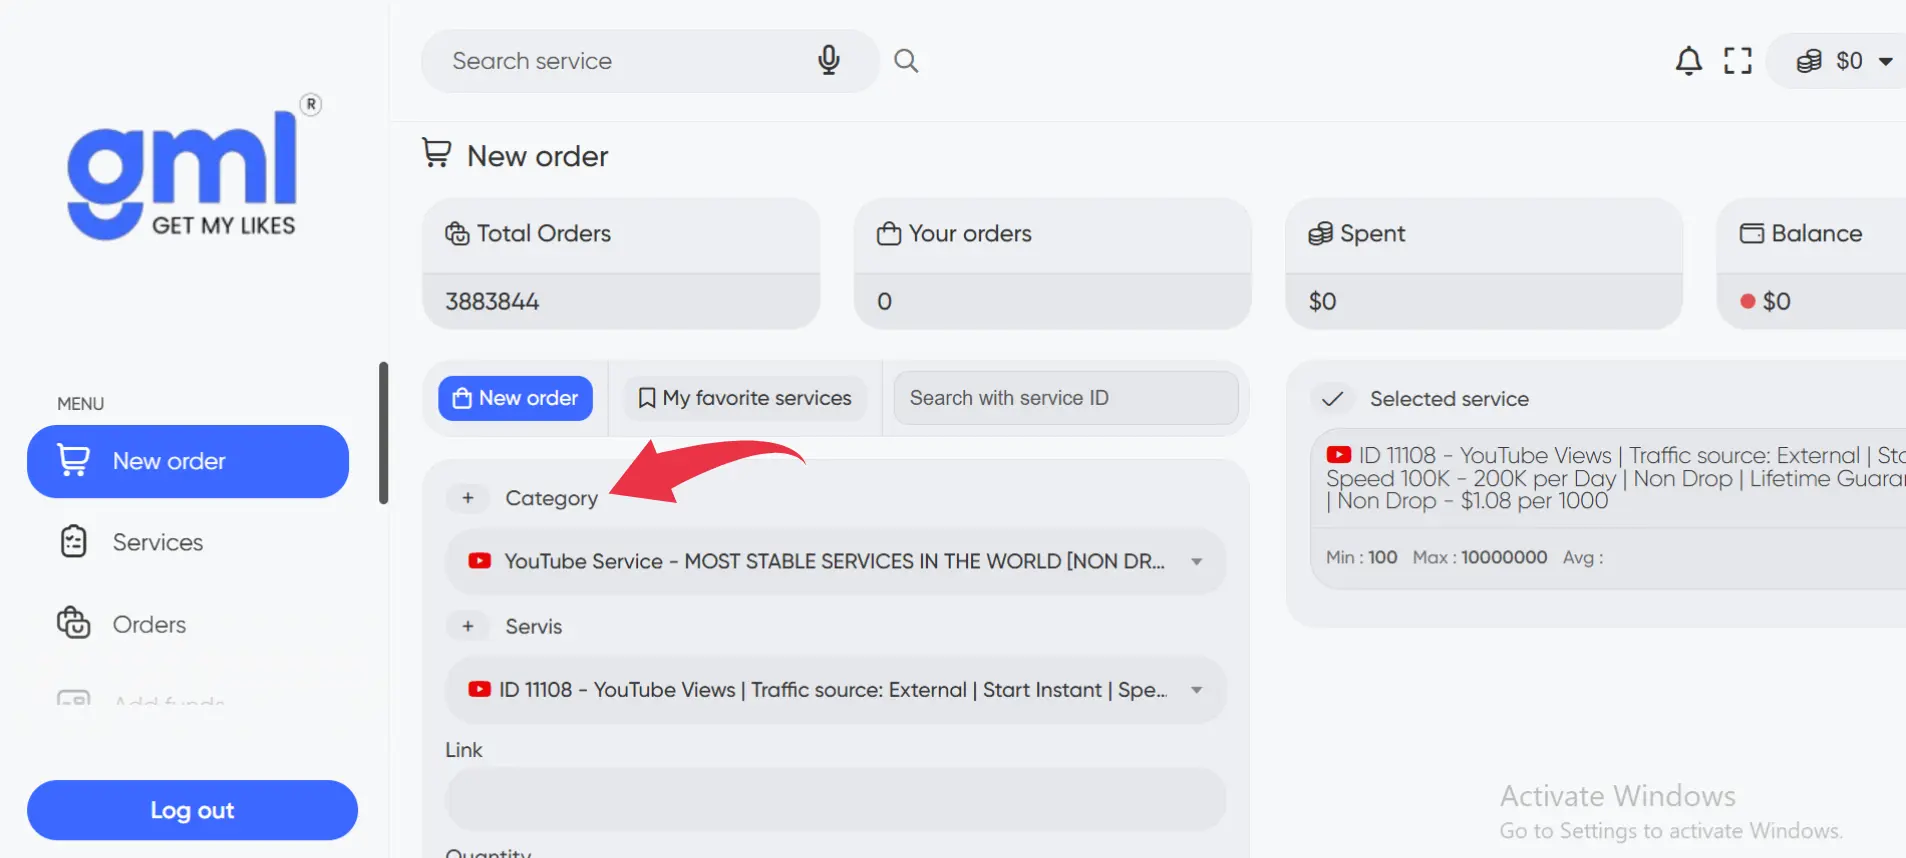Click the sidebar vertical scrollbar
This screenshot has width=1906, height=858.
coord(383,432)
